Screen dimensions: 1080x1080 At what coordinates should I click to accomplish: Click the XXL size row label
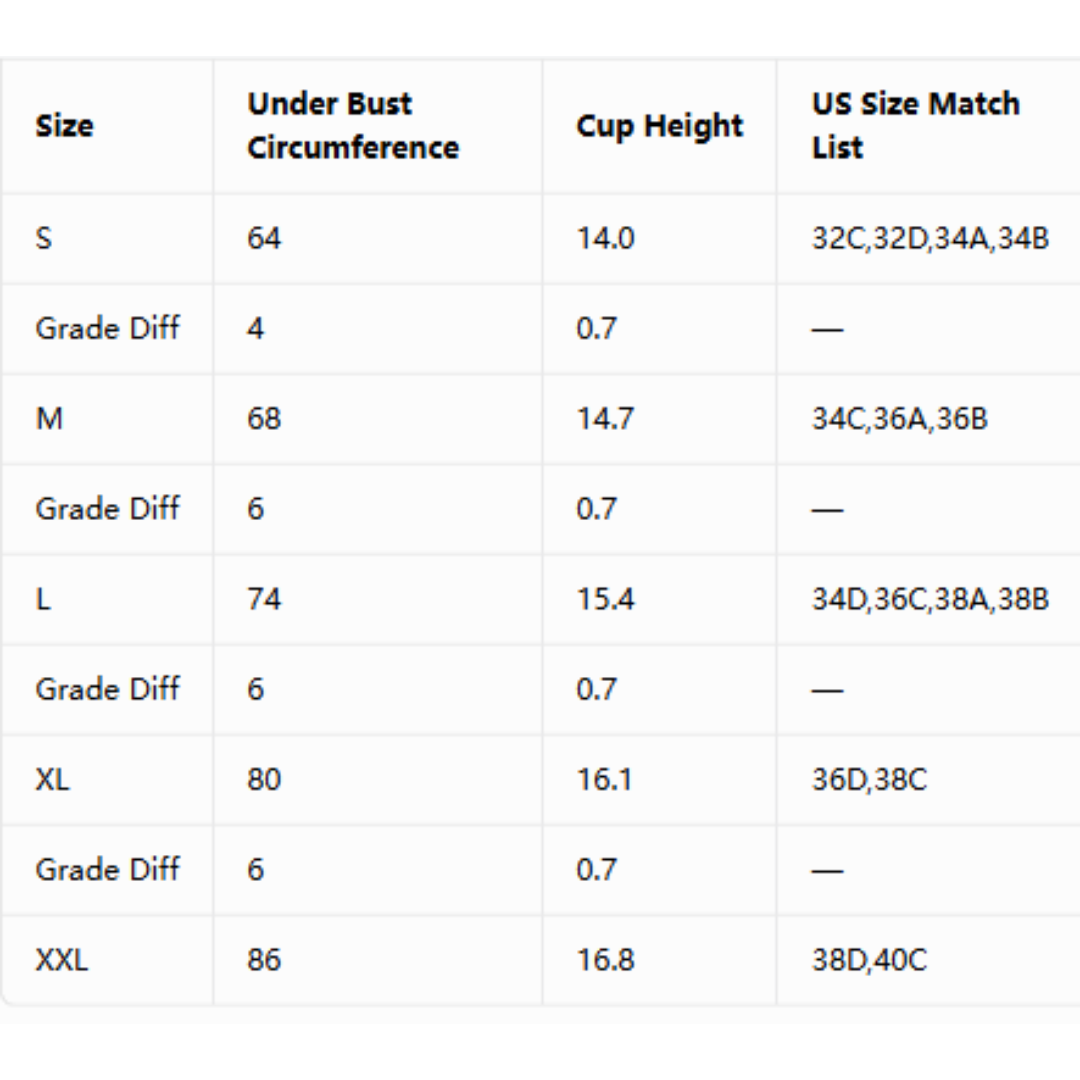[x=62, y=960]
